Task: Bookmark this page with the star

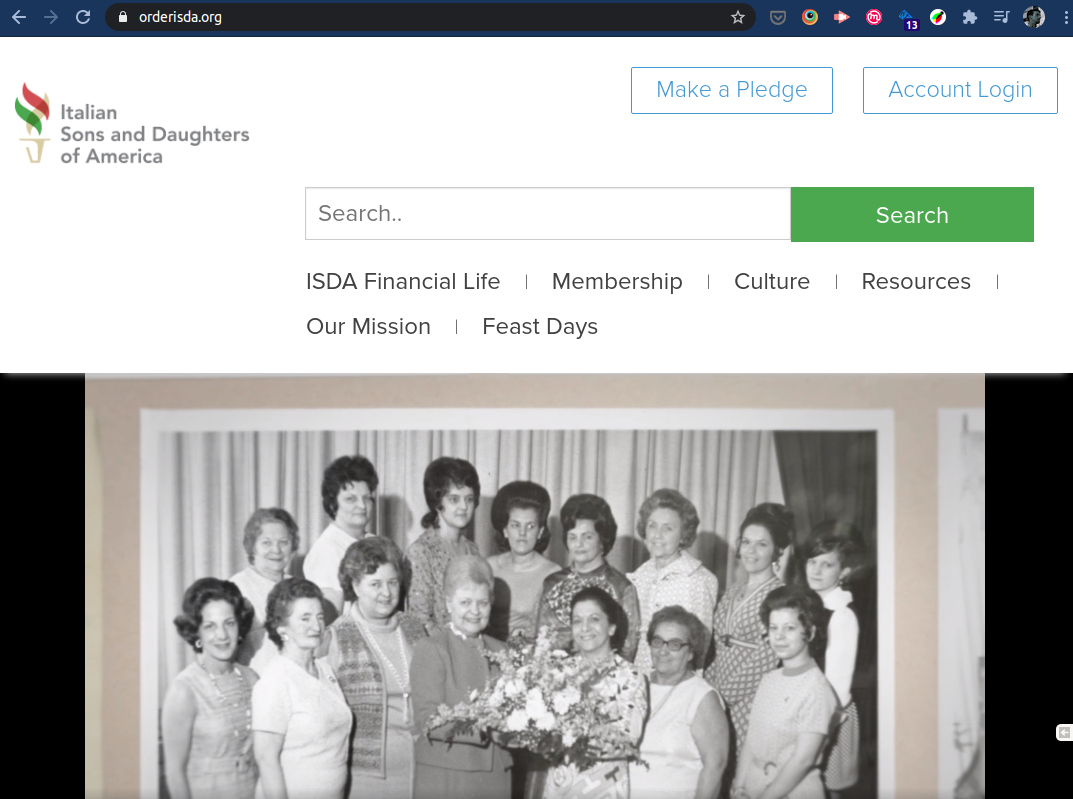Action: point(738,17)
